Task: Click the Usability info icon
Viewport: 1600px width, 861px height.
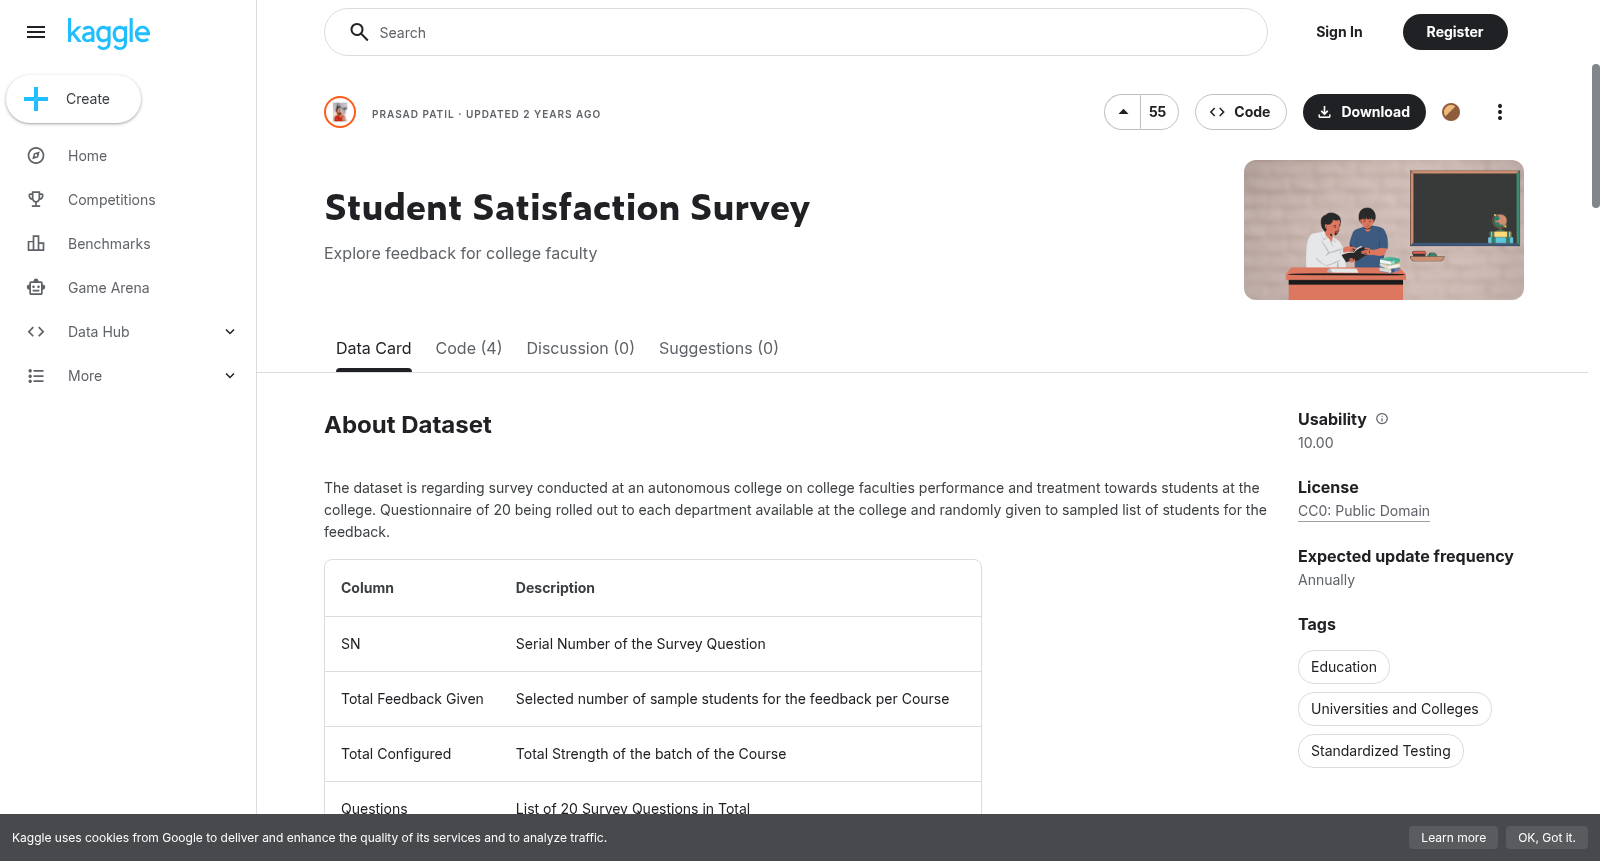Action: (1382, 419)
